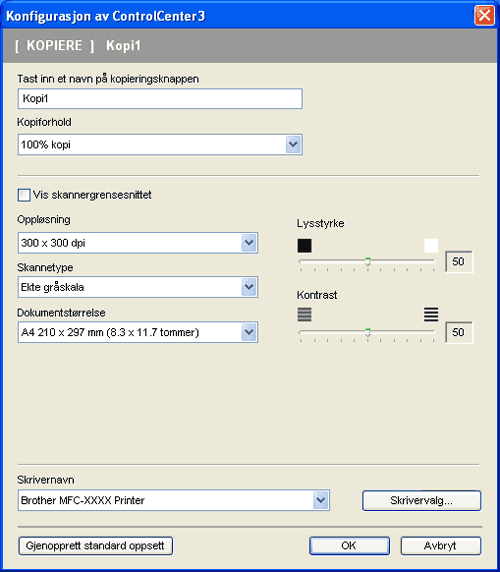Cancel with the Avbryt button
The width and height of the screenshot is (500, 572).
441,546
